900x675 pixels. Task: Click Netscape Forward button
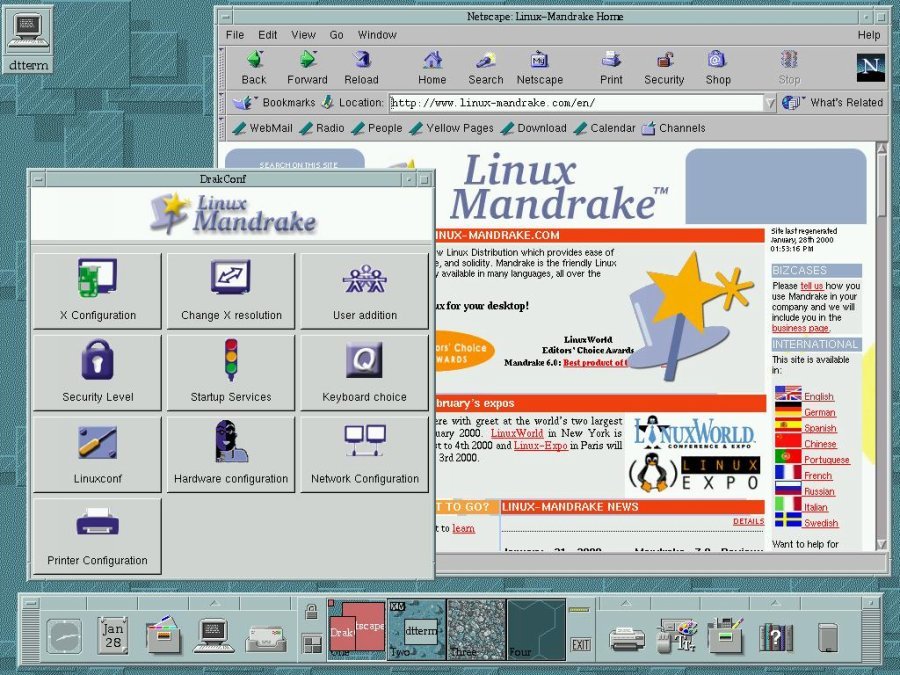coord(307,68)
